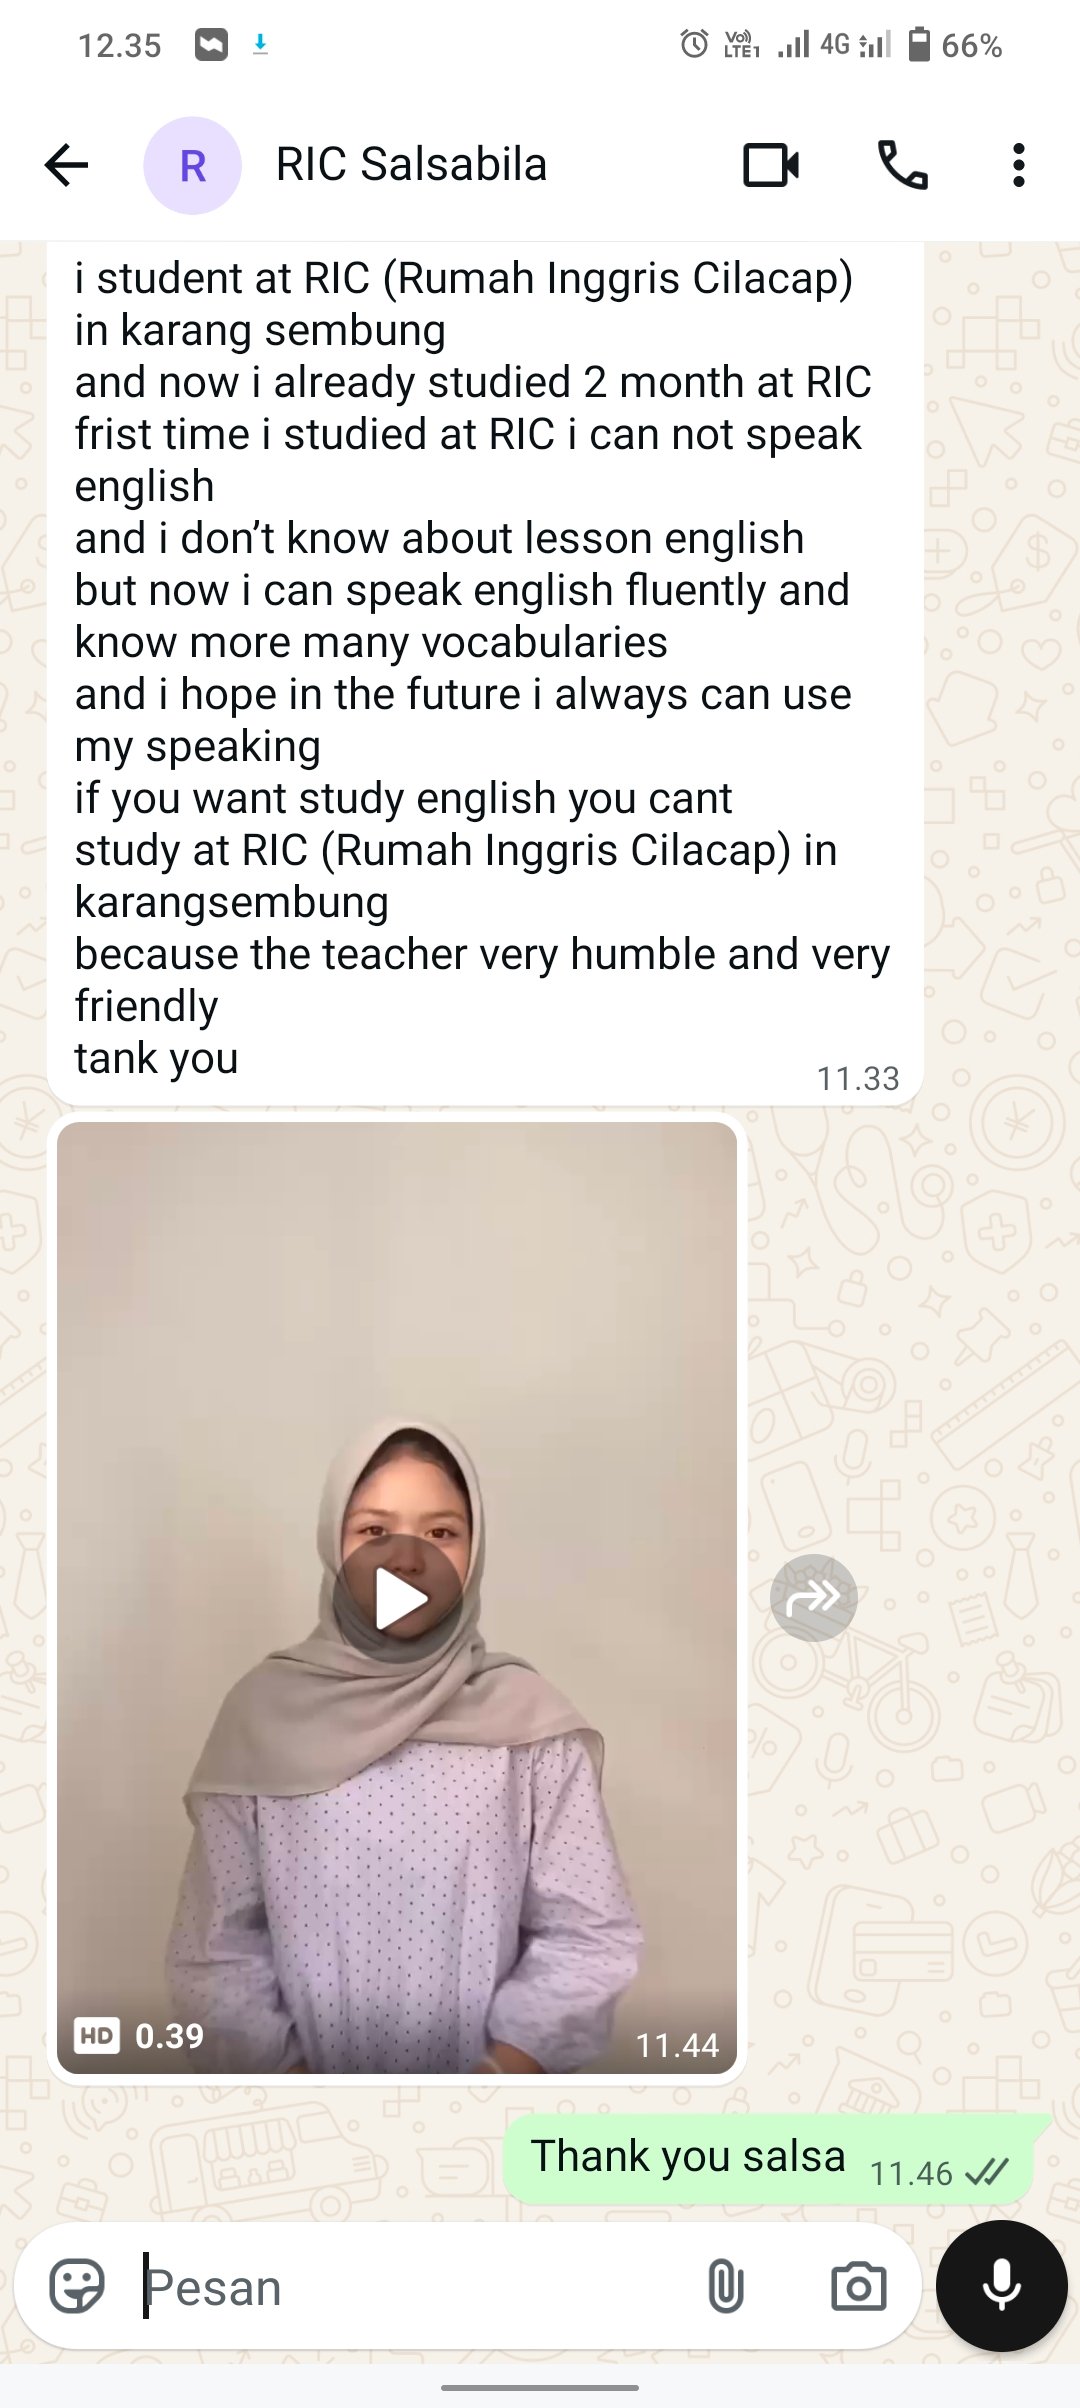Viewport: 1080px width, 2408px height.
Task: Open the emoji sticker picker
Action: point(77,2286)
